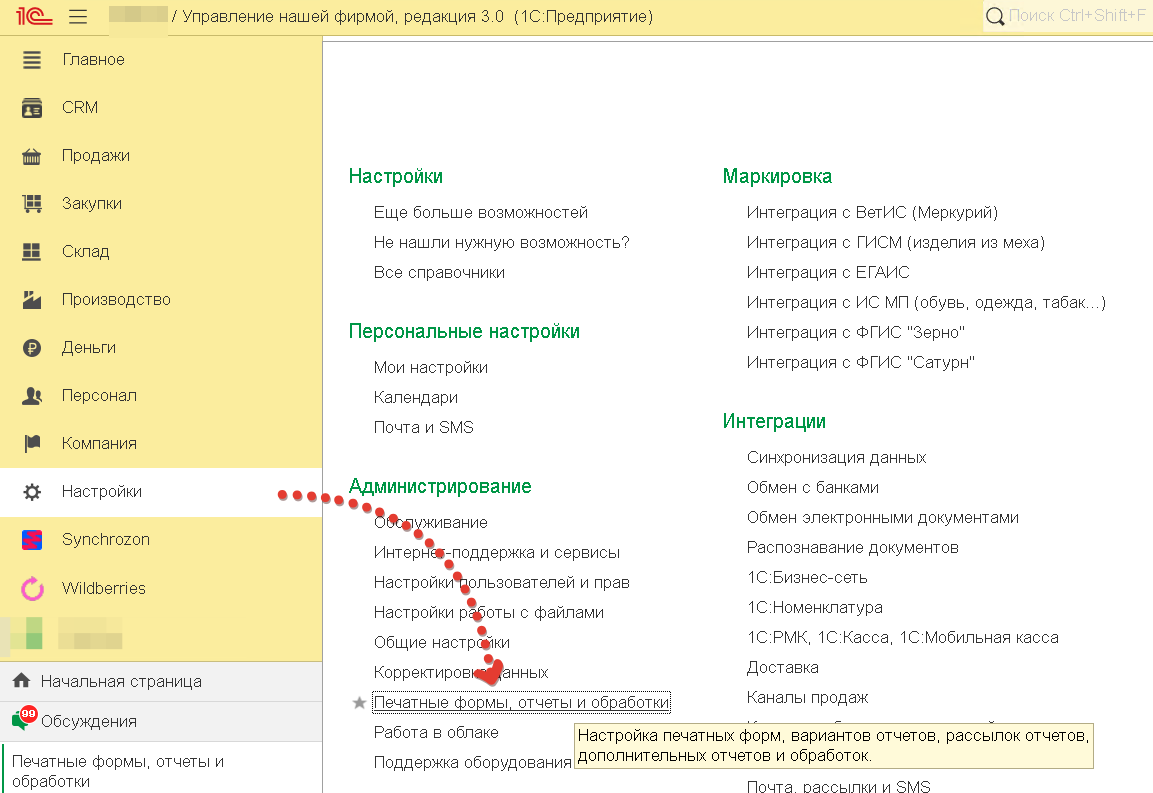1153x793 pixels.
Task: Open Мои настройки link
Action: click(x=431, y=368)
